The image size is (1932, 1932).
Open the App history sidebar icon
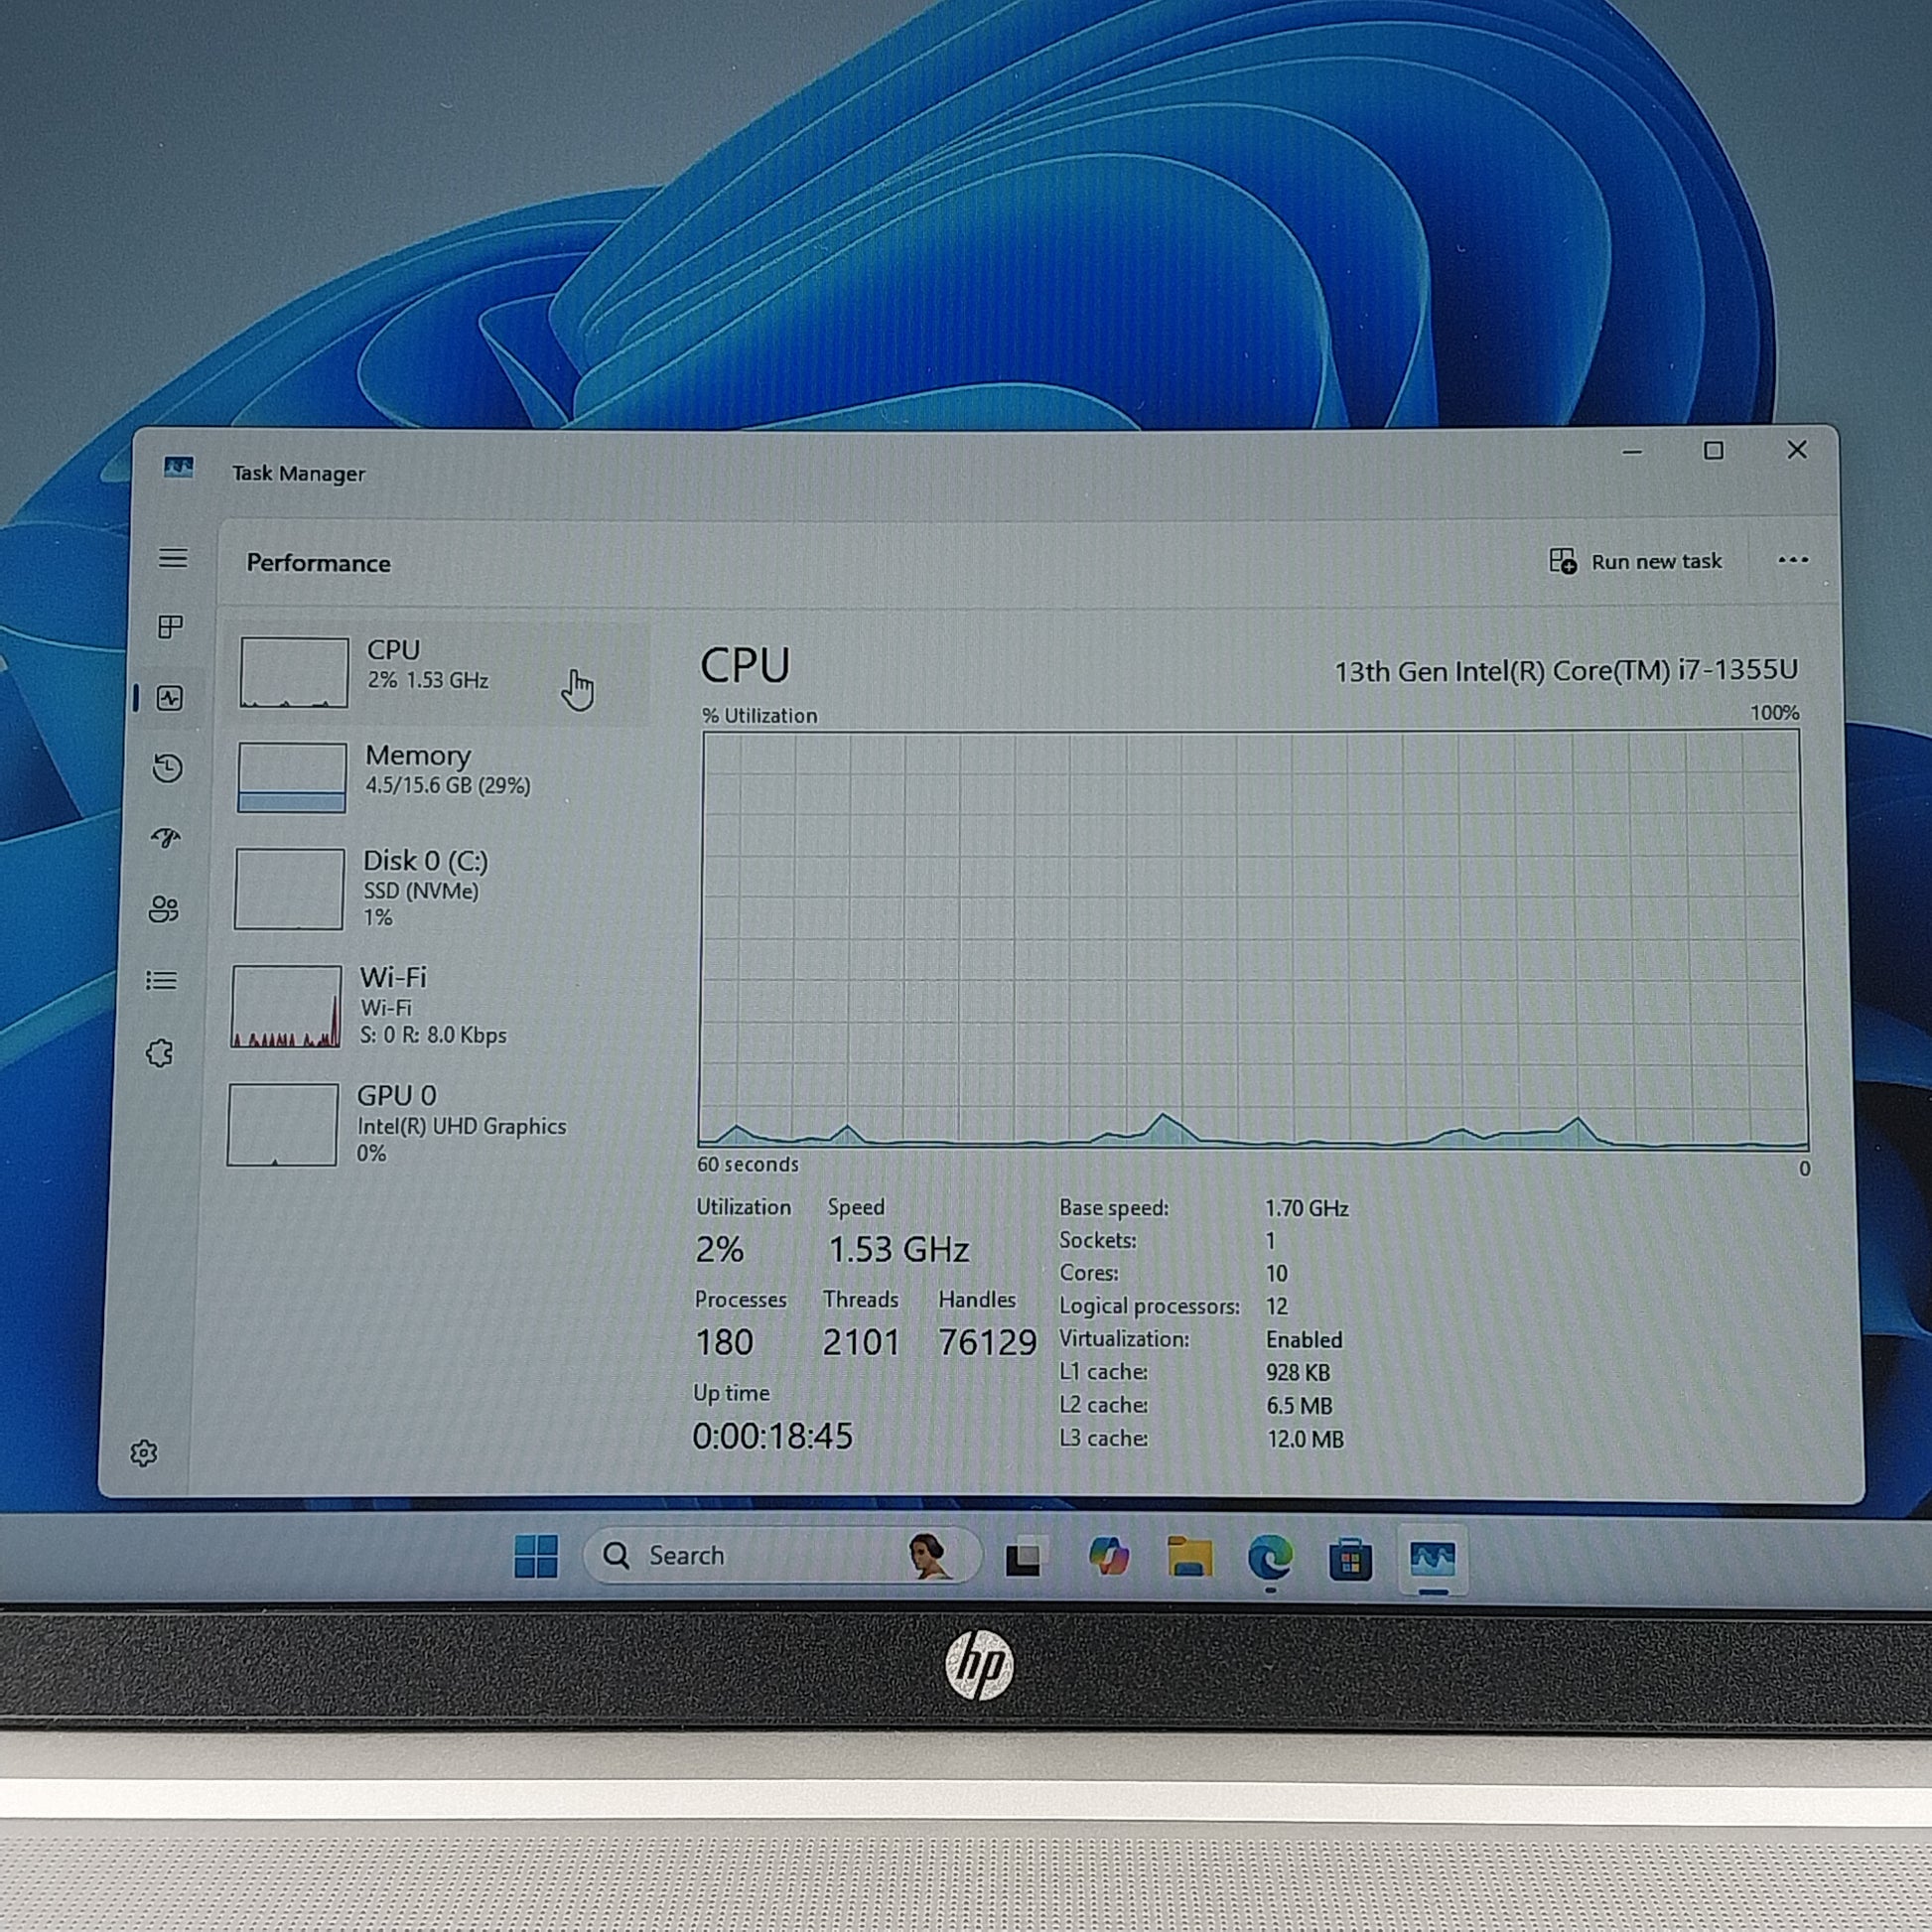tap(168, 768)
